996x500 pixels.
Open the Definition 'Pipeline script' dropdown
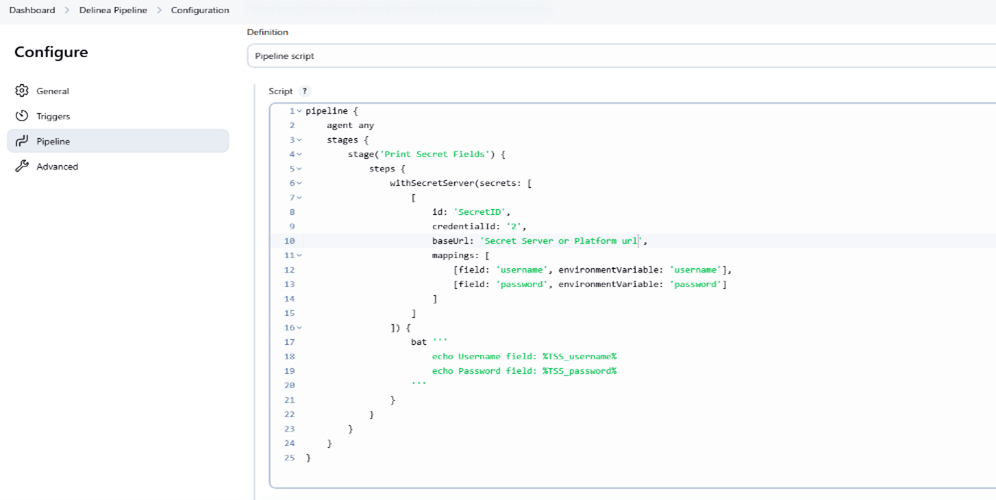point(620,56)
